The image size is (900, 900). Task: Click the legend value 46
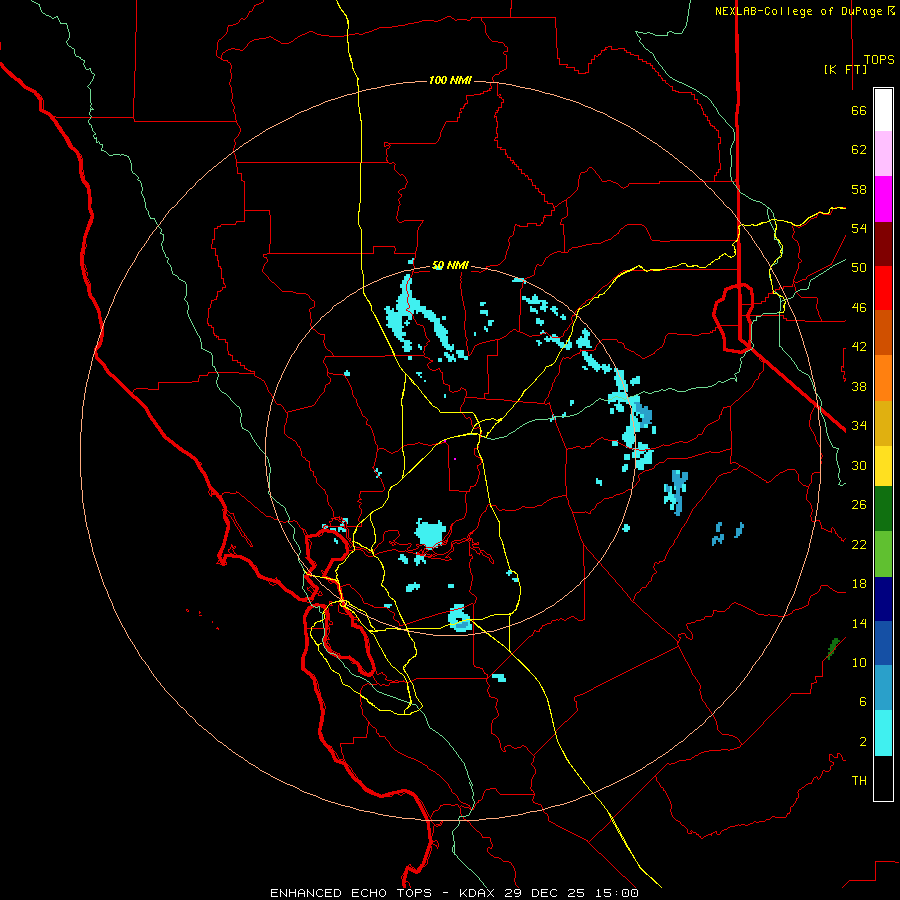pyautogui.click(x=859, y=308)
